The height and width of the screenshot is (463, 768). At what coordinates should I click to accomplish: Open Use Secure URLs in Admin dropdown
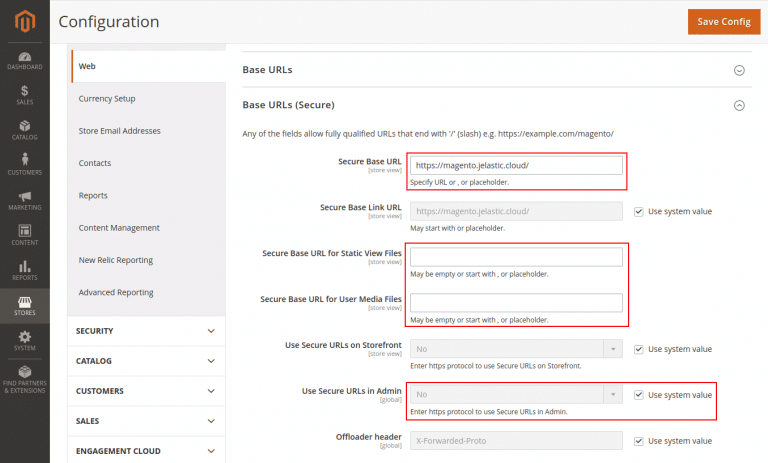coord(516,394)
